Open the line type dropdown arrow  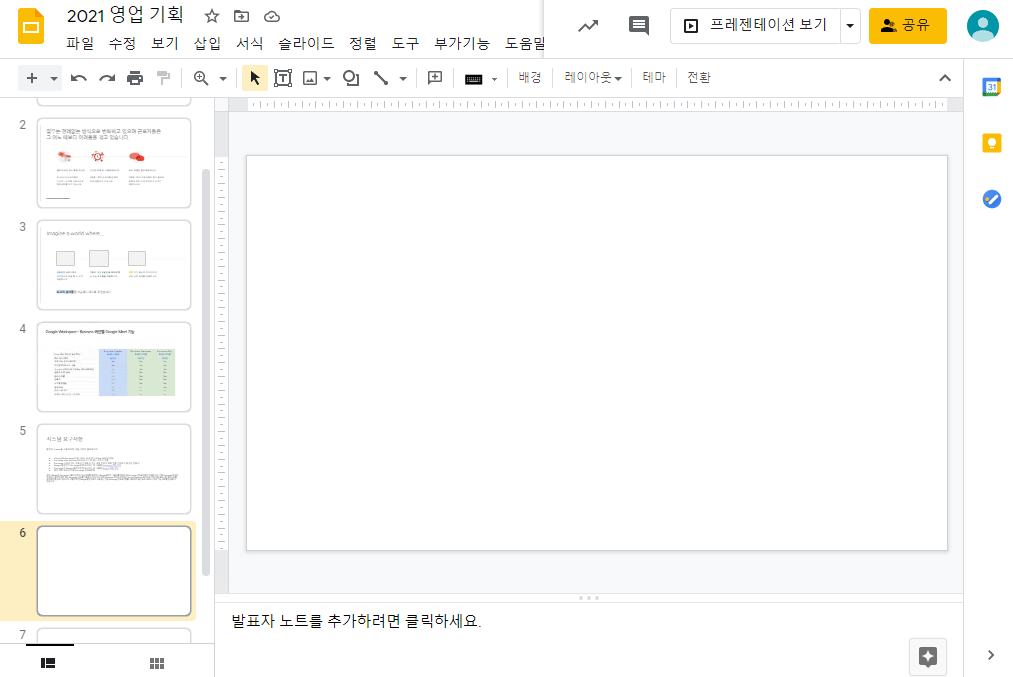coord(403,79)
